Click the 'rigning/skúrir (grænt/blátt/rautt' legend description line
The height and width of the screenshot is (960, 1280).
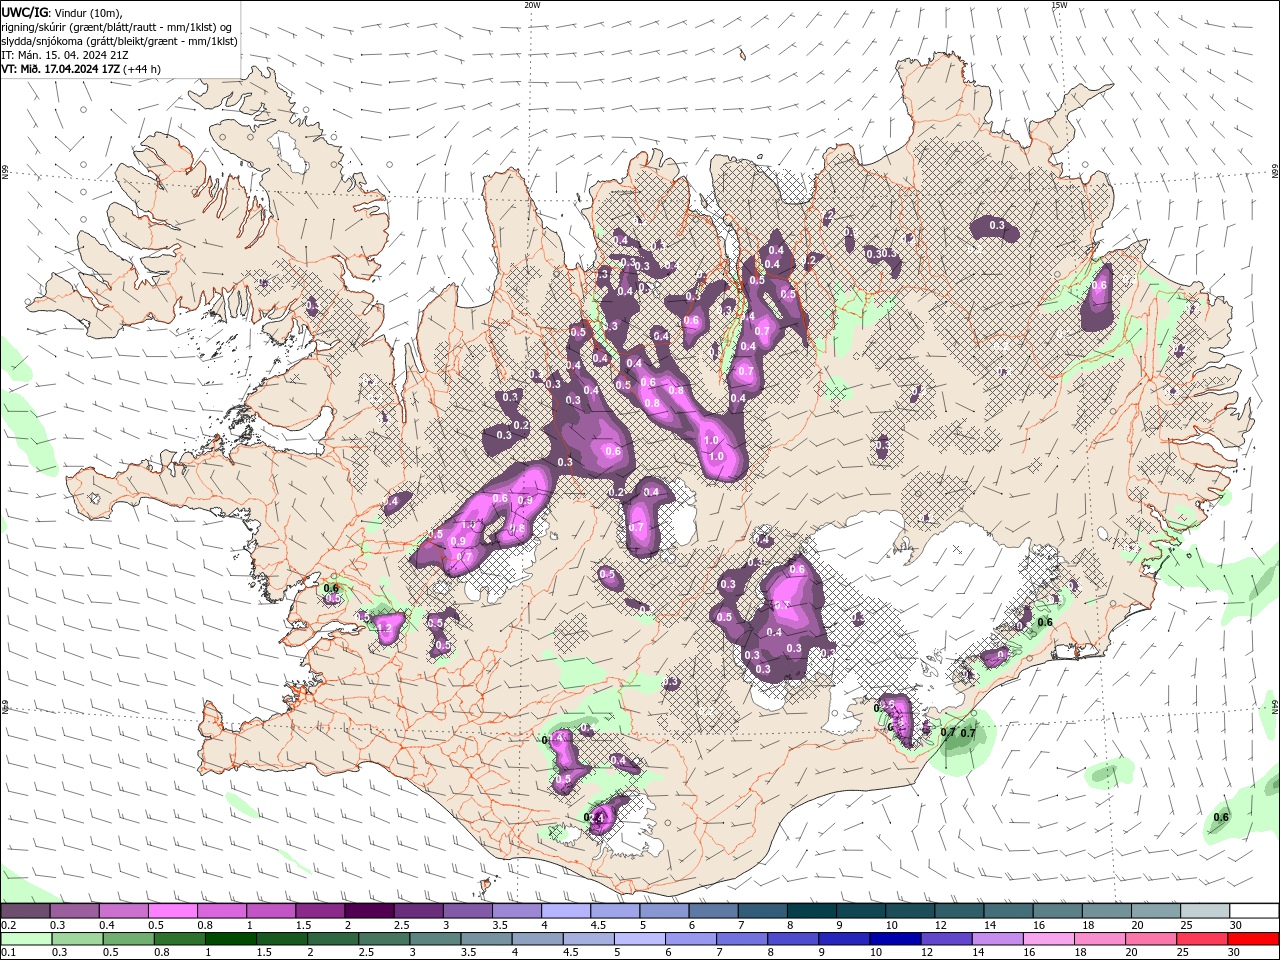pos(117,27)
